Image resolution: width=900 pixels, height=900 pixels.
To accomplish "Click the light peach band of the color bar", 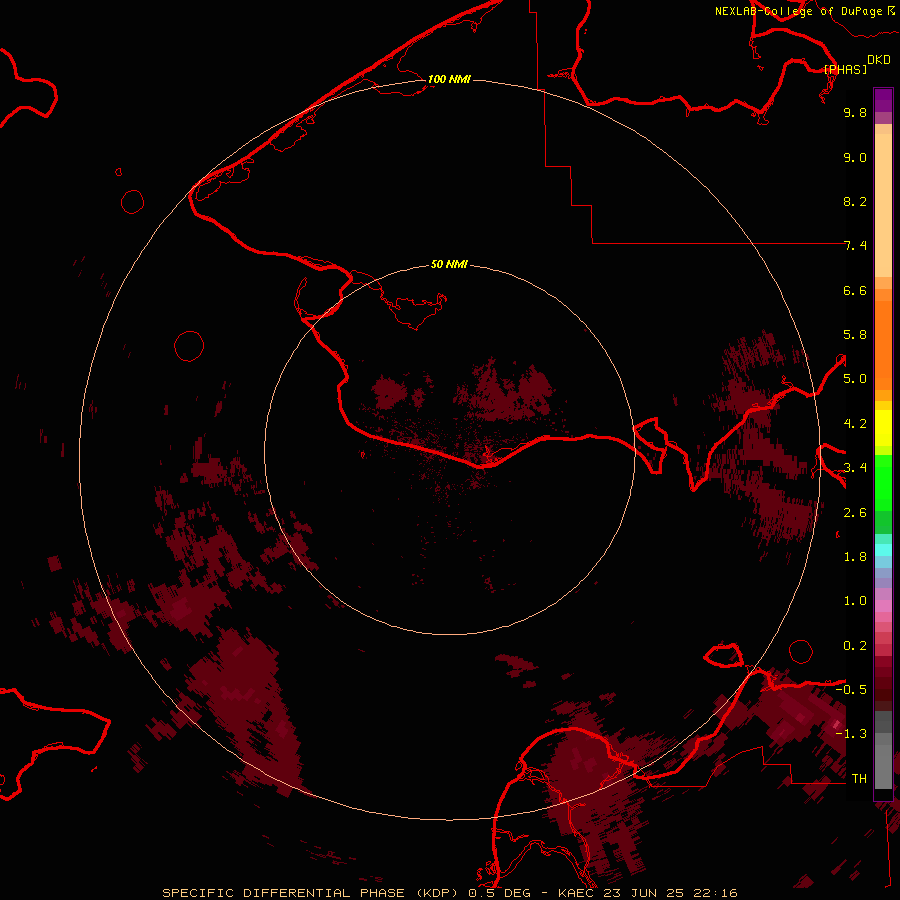I will click(x=883, y=205).
